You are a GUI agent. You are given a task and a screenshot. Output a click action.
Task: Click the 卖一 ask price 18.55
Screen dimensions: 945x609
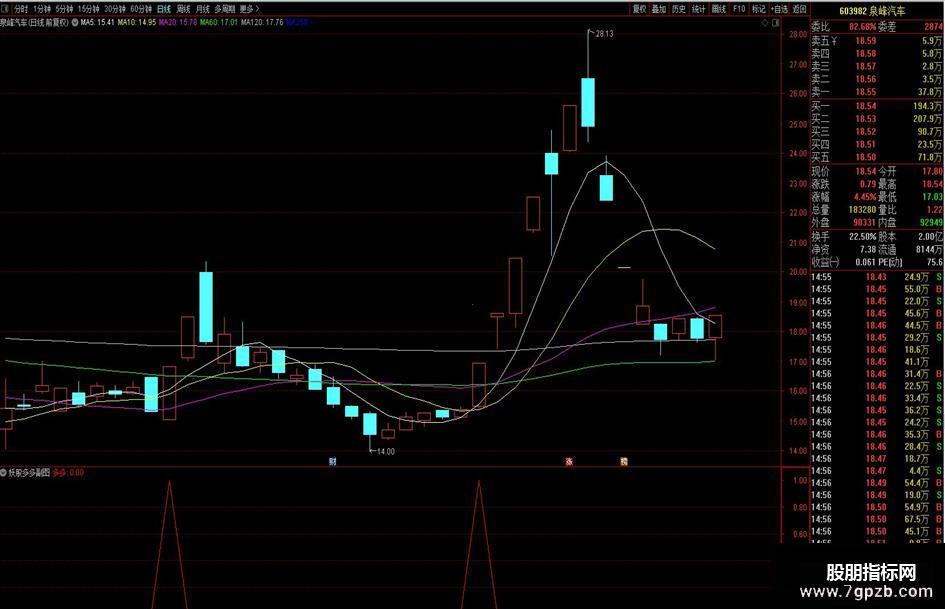pos(865,92)
